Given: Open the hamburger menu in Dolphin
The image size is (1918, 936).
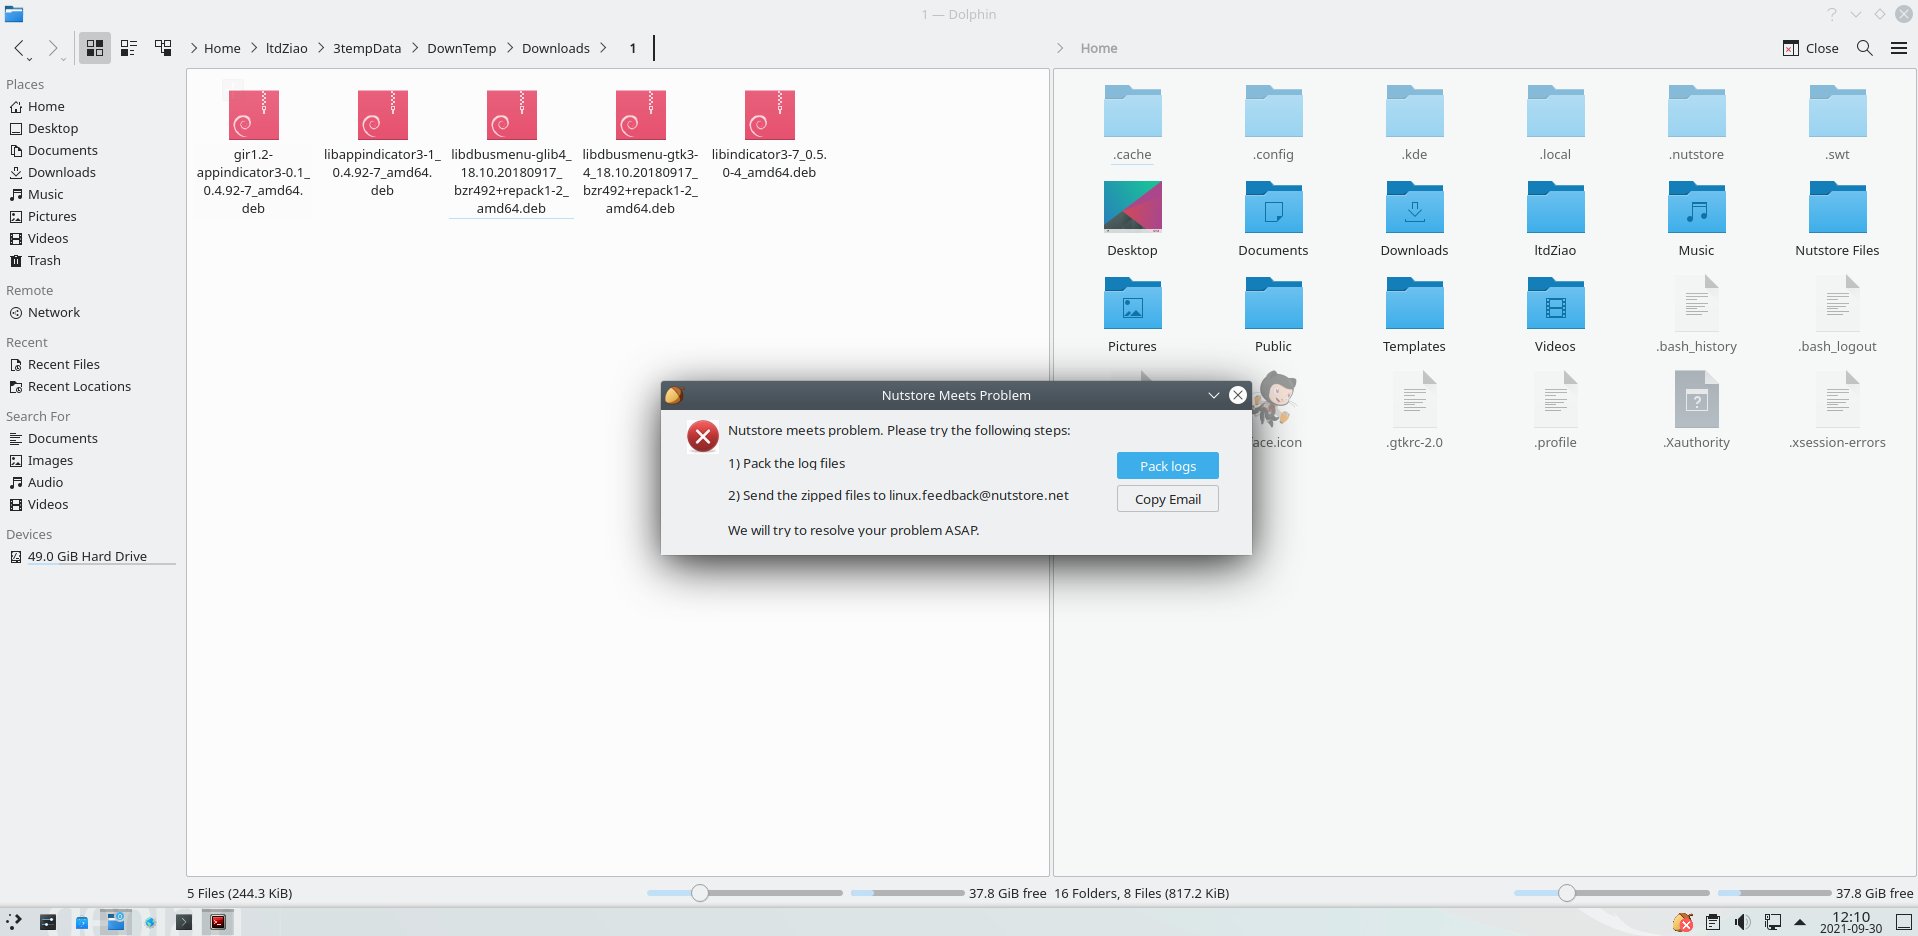Looking at the screenshot, I should 1899,48.
